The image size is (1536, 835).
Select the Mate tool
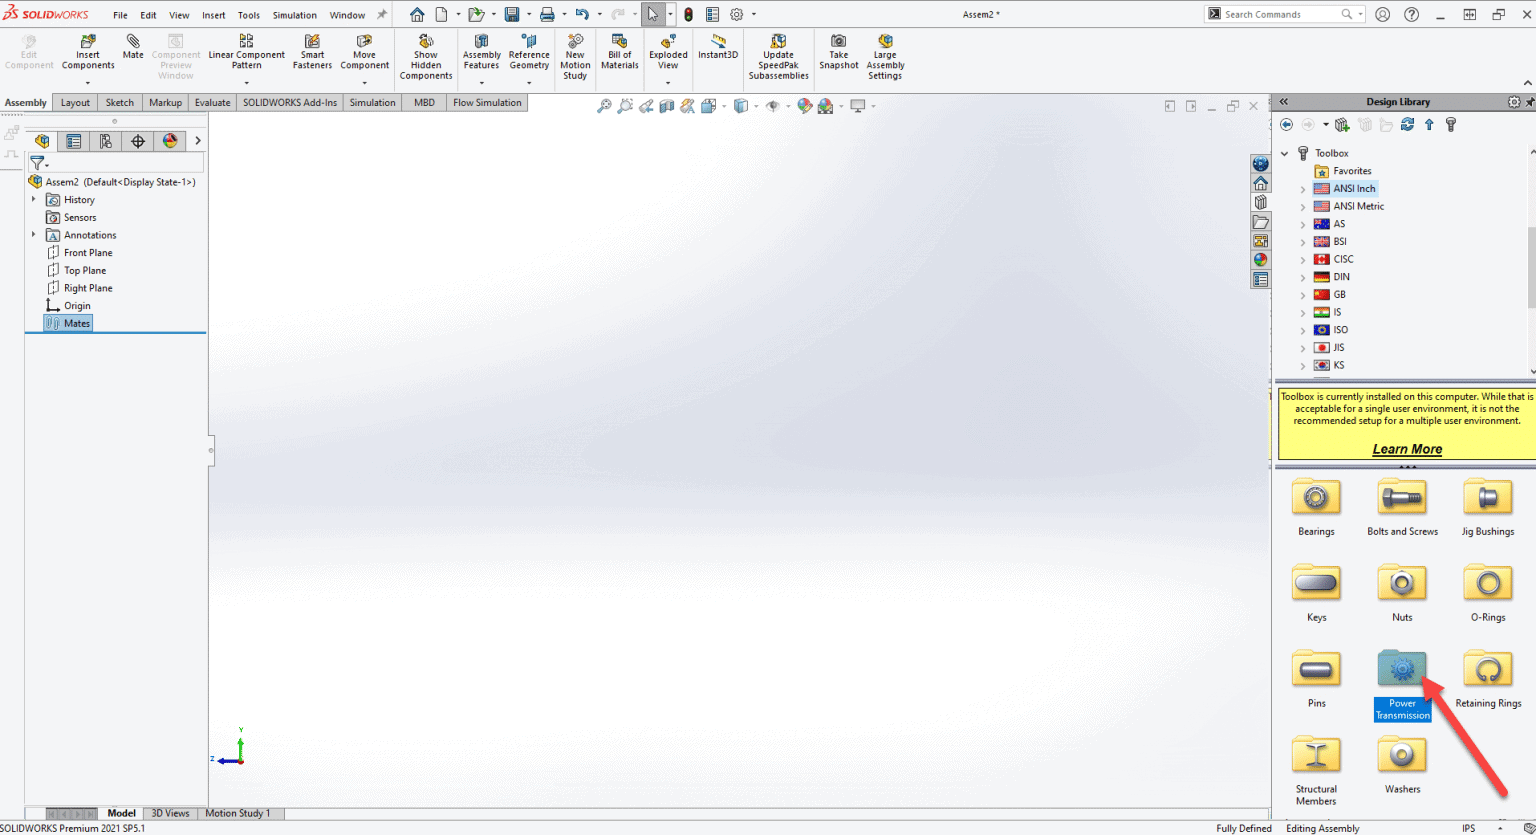133,47
